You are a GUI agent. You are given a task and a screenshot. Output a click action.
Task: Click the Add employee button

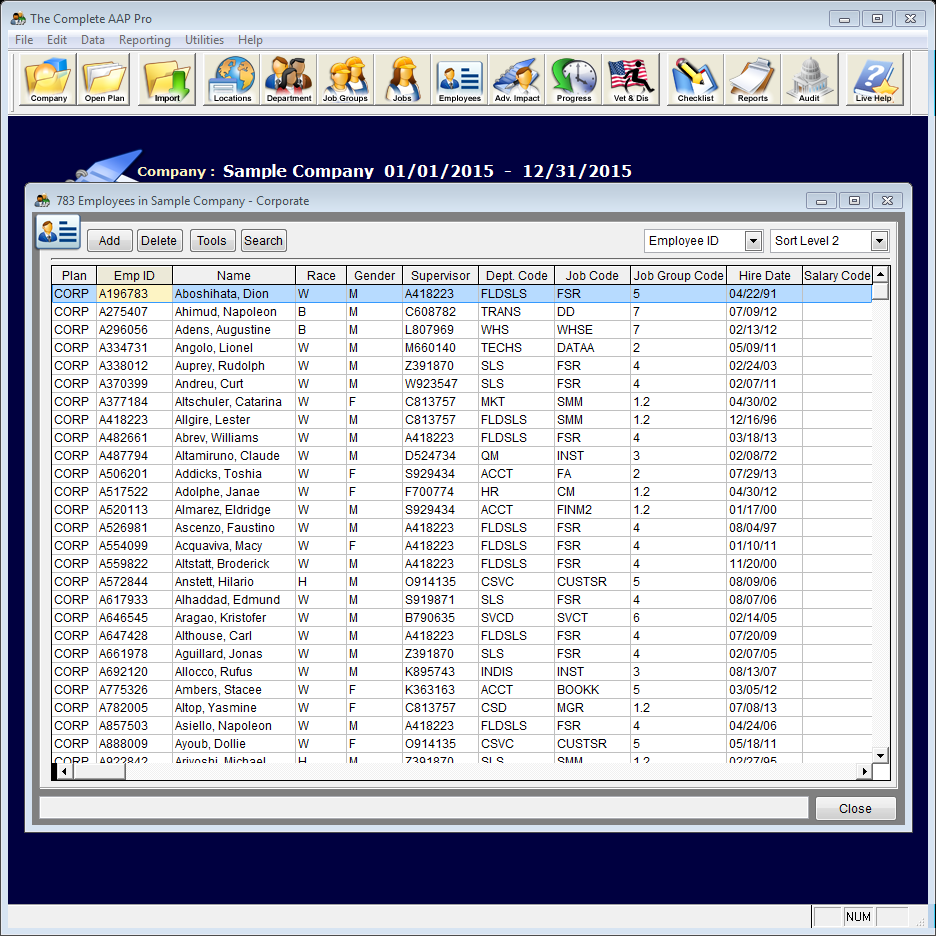109,240
